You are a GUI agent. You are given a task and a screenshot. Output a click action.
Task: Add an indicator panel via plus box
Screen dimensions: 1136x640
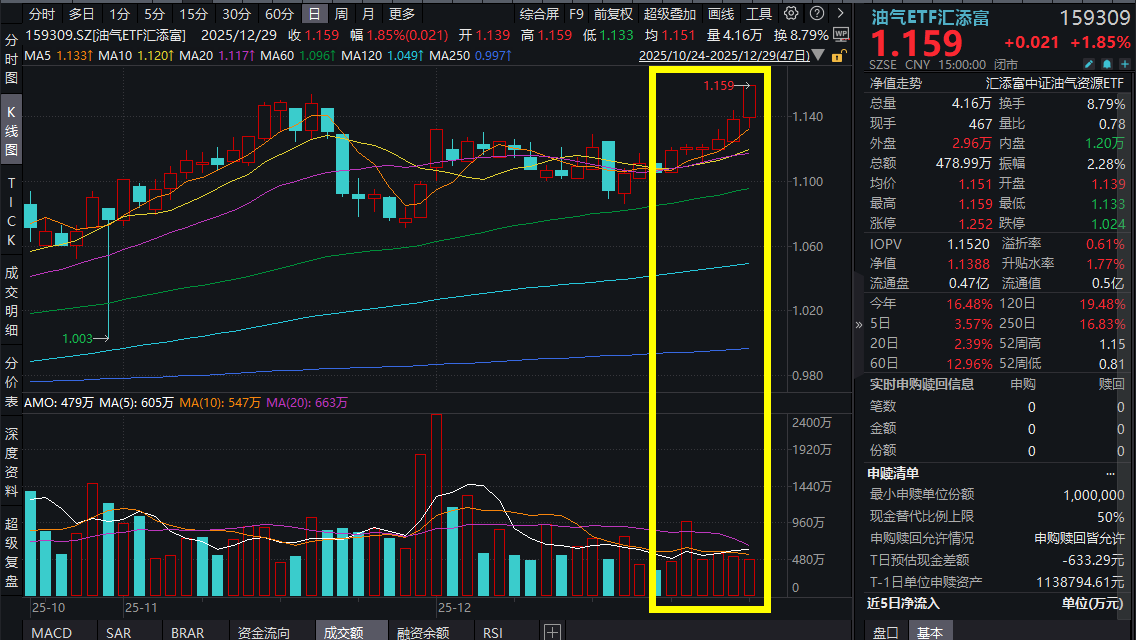[552, 632]
